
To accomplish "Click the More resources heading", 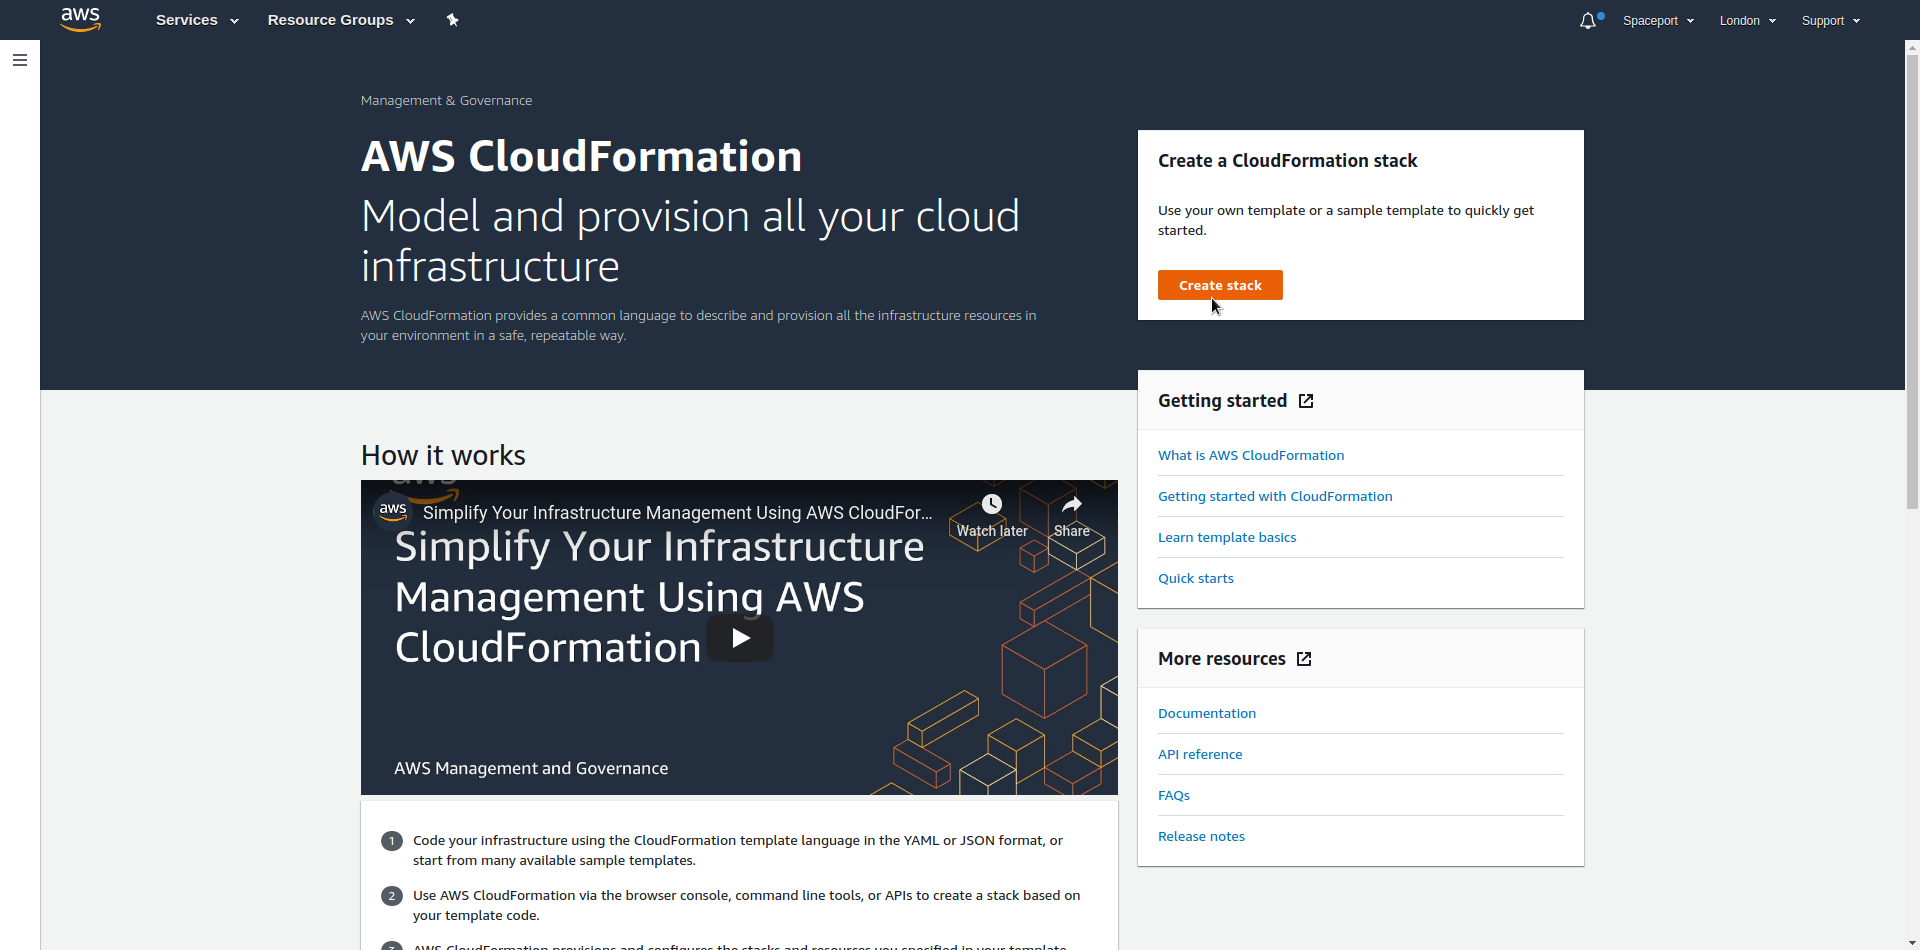I will (1221, 659).
